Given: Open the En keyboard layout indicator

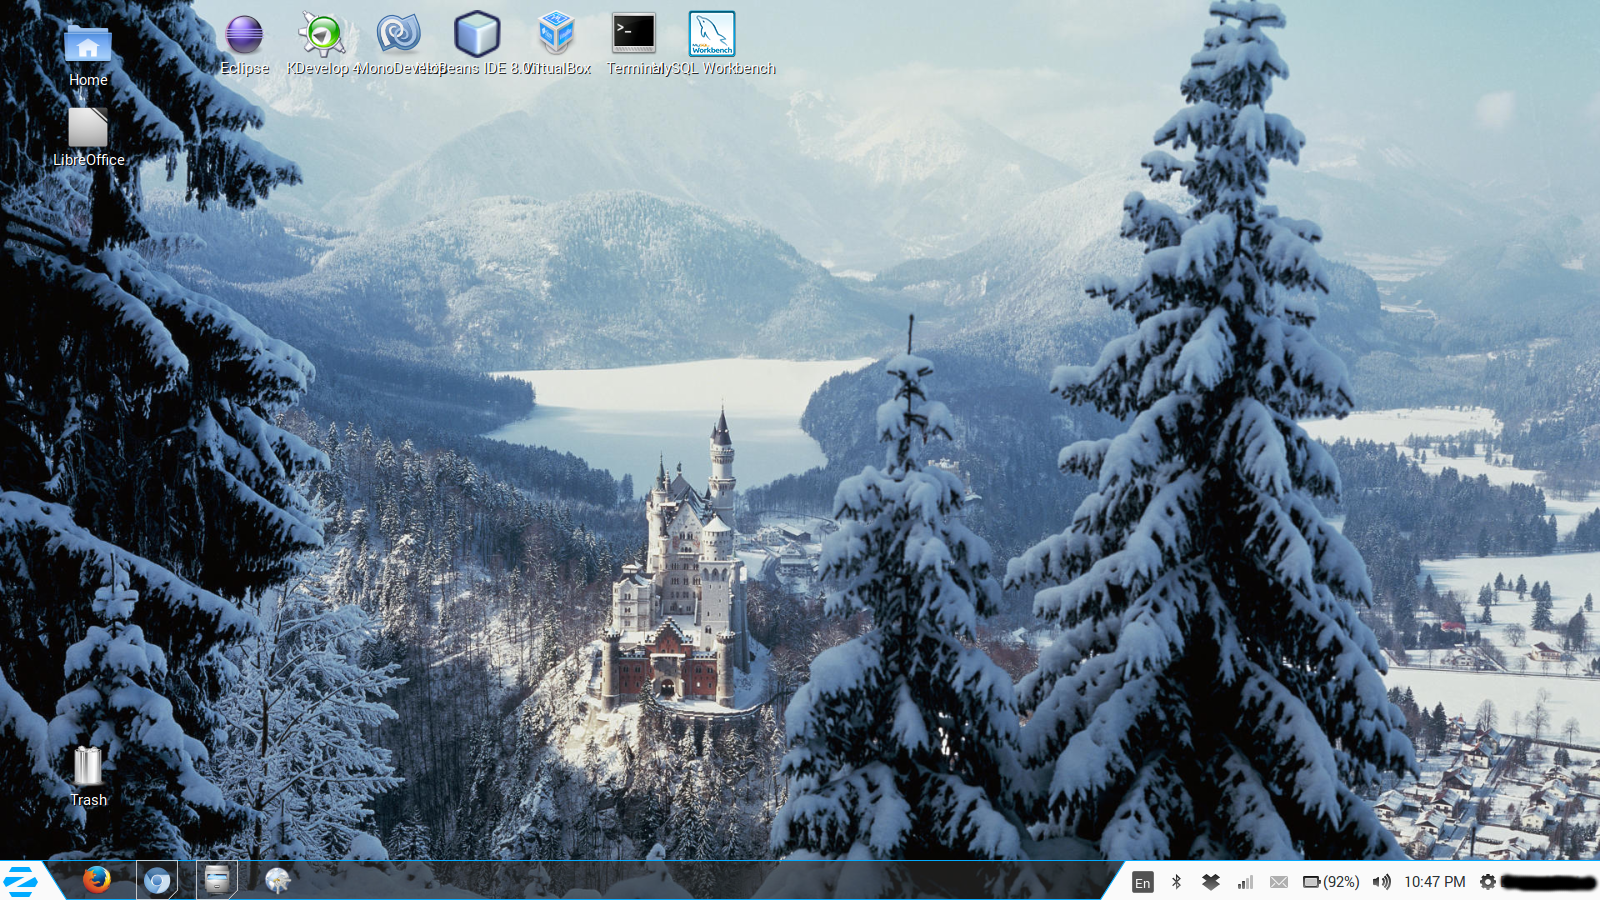Looking at the screenshot, I should point(1142,882).
